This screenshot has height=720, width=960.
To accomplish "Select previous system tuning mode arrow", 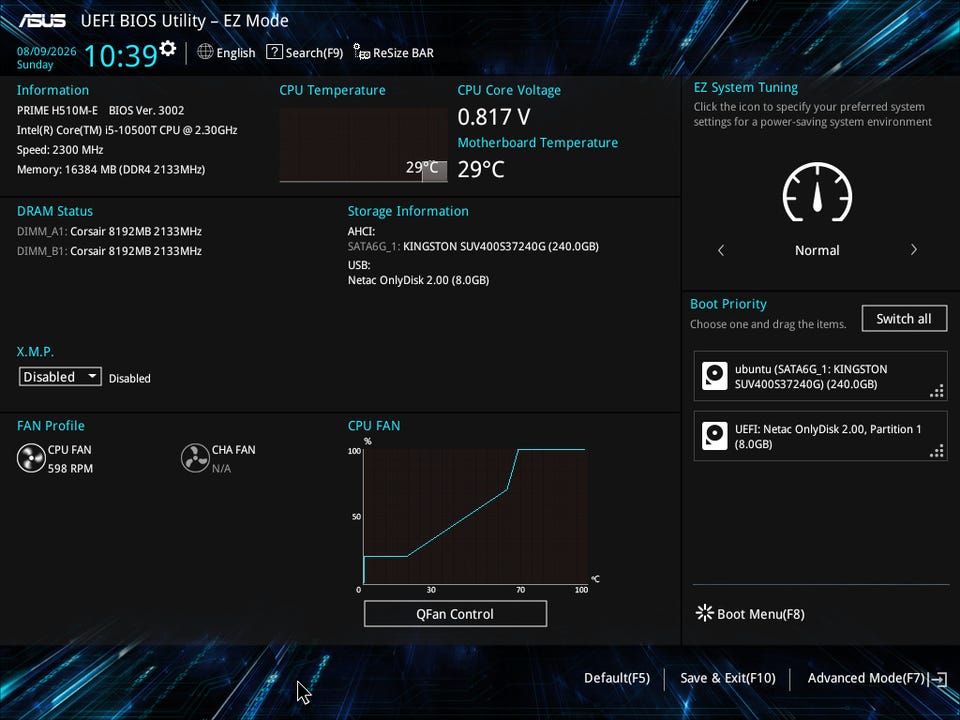I will pyautogui.click(x=721, y=250).
